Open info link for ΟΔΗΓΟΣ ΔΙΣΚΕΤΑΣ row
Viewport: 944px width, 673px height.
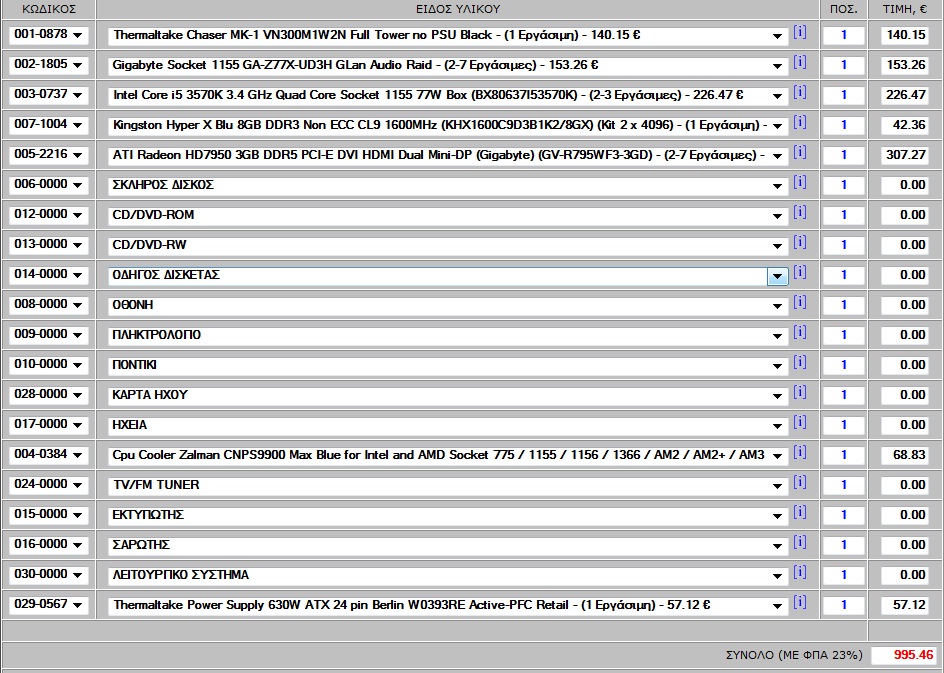(800, 272)
